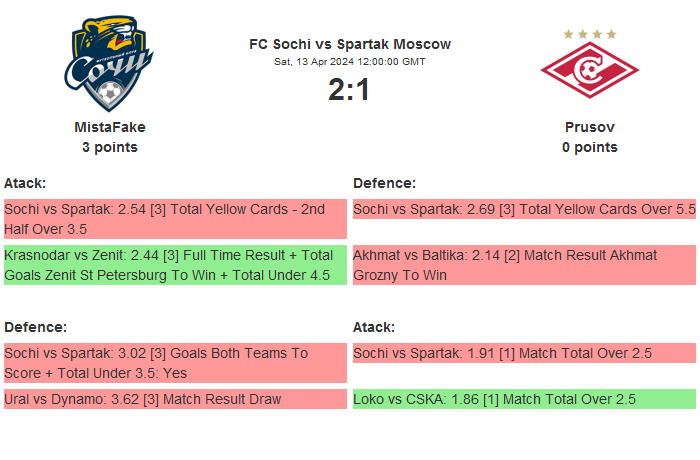Screen dimensions: 700x460
Task: Open the Krasnodar vs Zenit bet row
Action: click(x=175, y=265)
